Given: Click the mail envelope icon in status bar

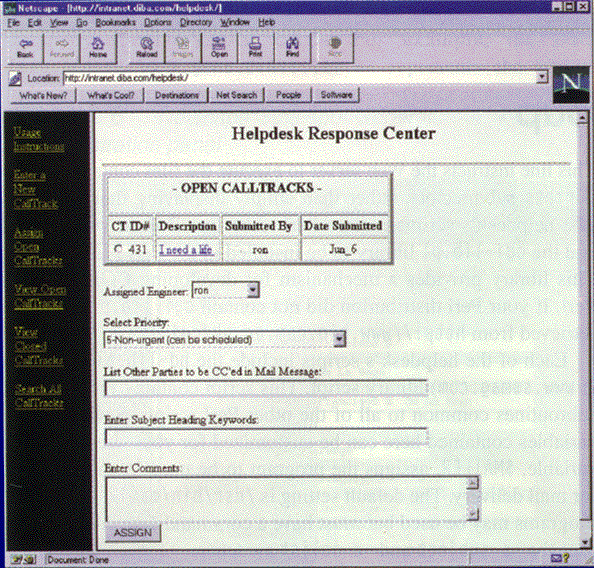Looking at the screenshot, I should (x=555, y=558).
